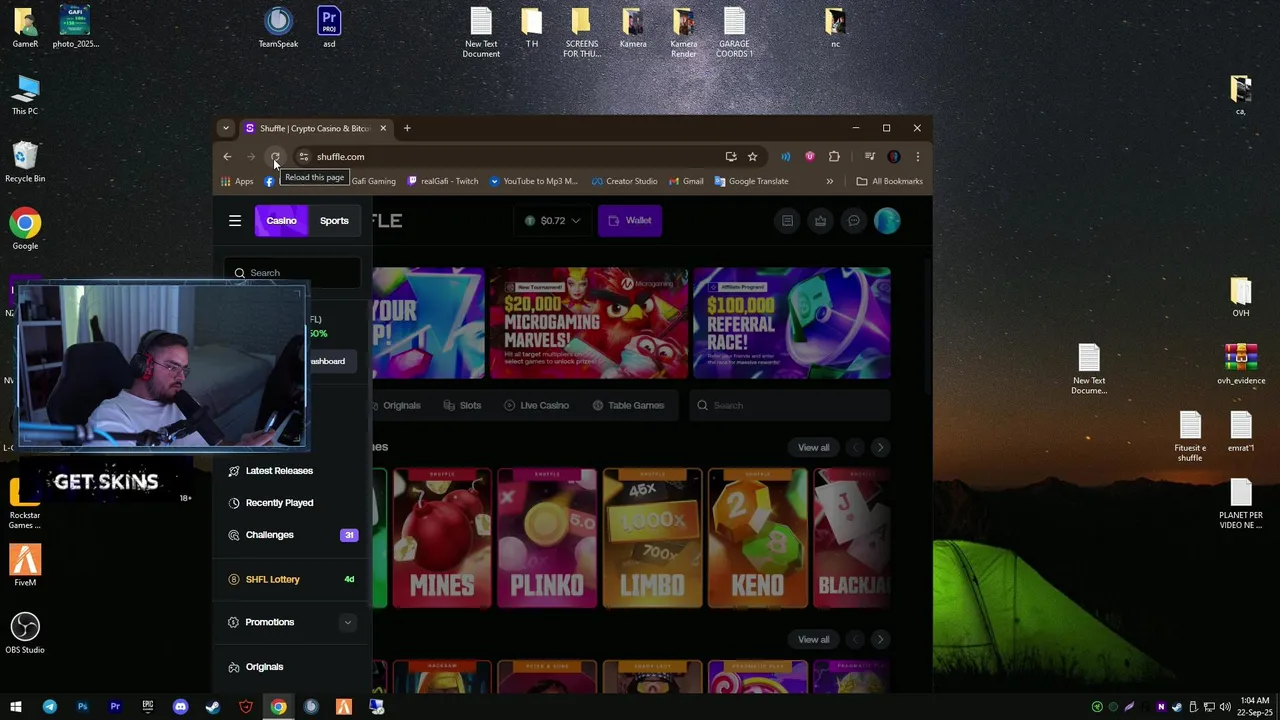Image resolution: width=1280 pixels, height=720 pixels.
Task: Click View all for the first games row
Action: [814, 448]
